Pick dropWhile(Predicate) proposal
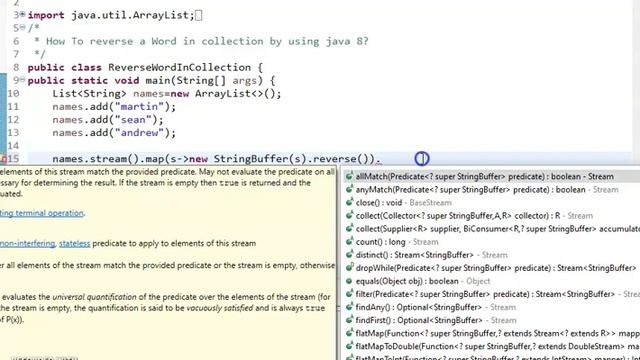This screenshot has width=640, height=360. [x=491, y=268]
